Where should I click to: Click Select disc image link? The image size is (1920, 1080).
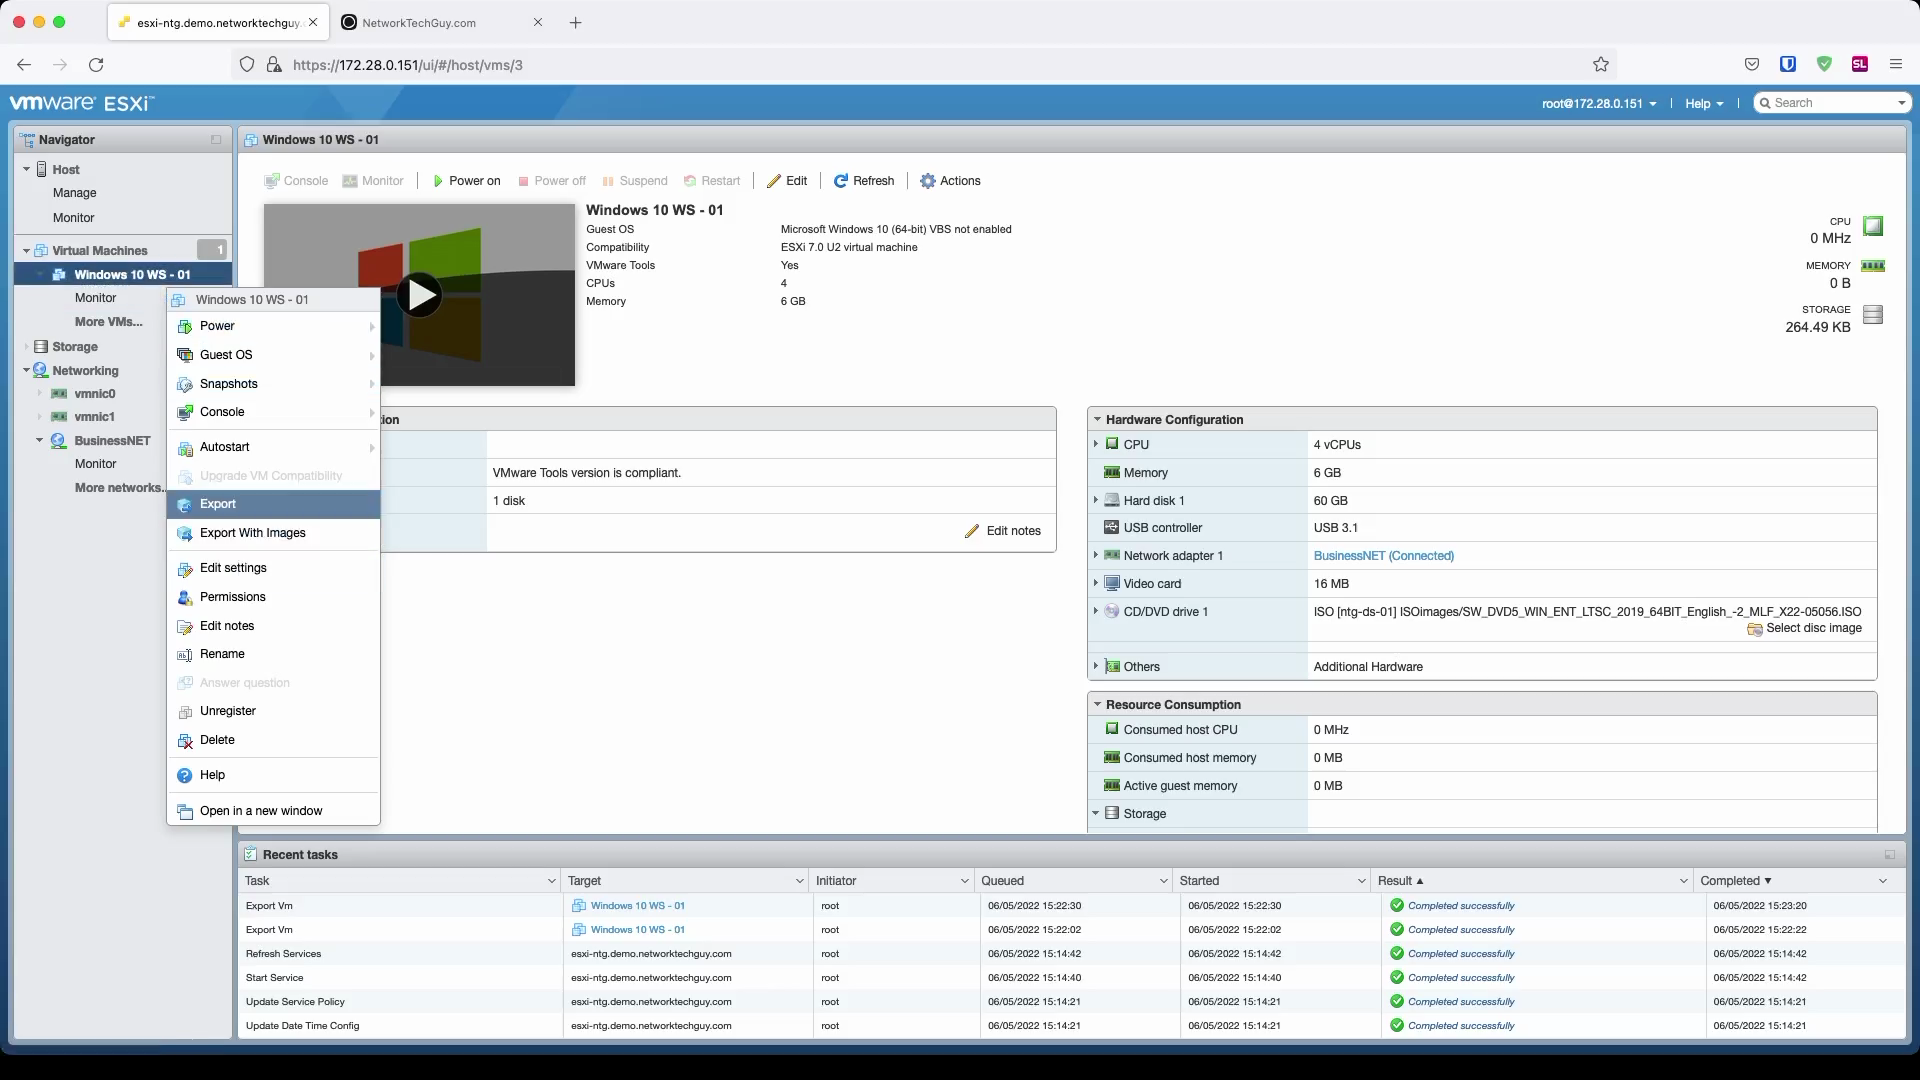click(x=1805, y=629)
